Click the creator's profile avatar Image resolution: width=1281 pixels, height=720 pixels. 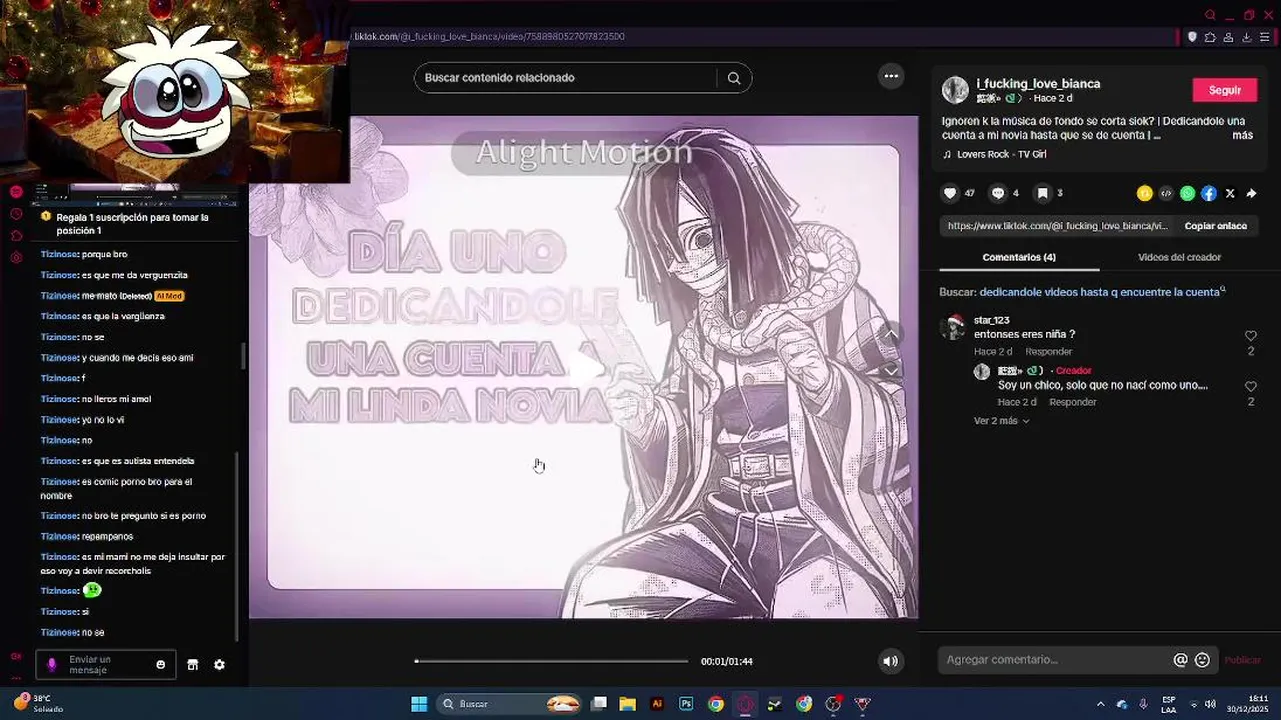955,90
